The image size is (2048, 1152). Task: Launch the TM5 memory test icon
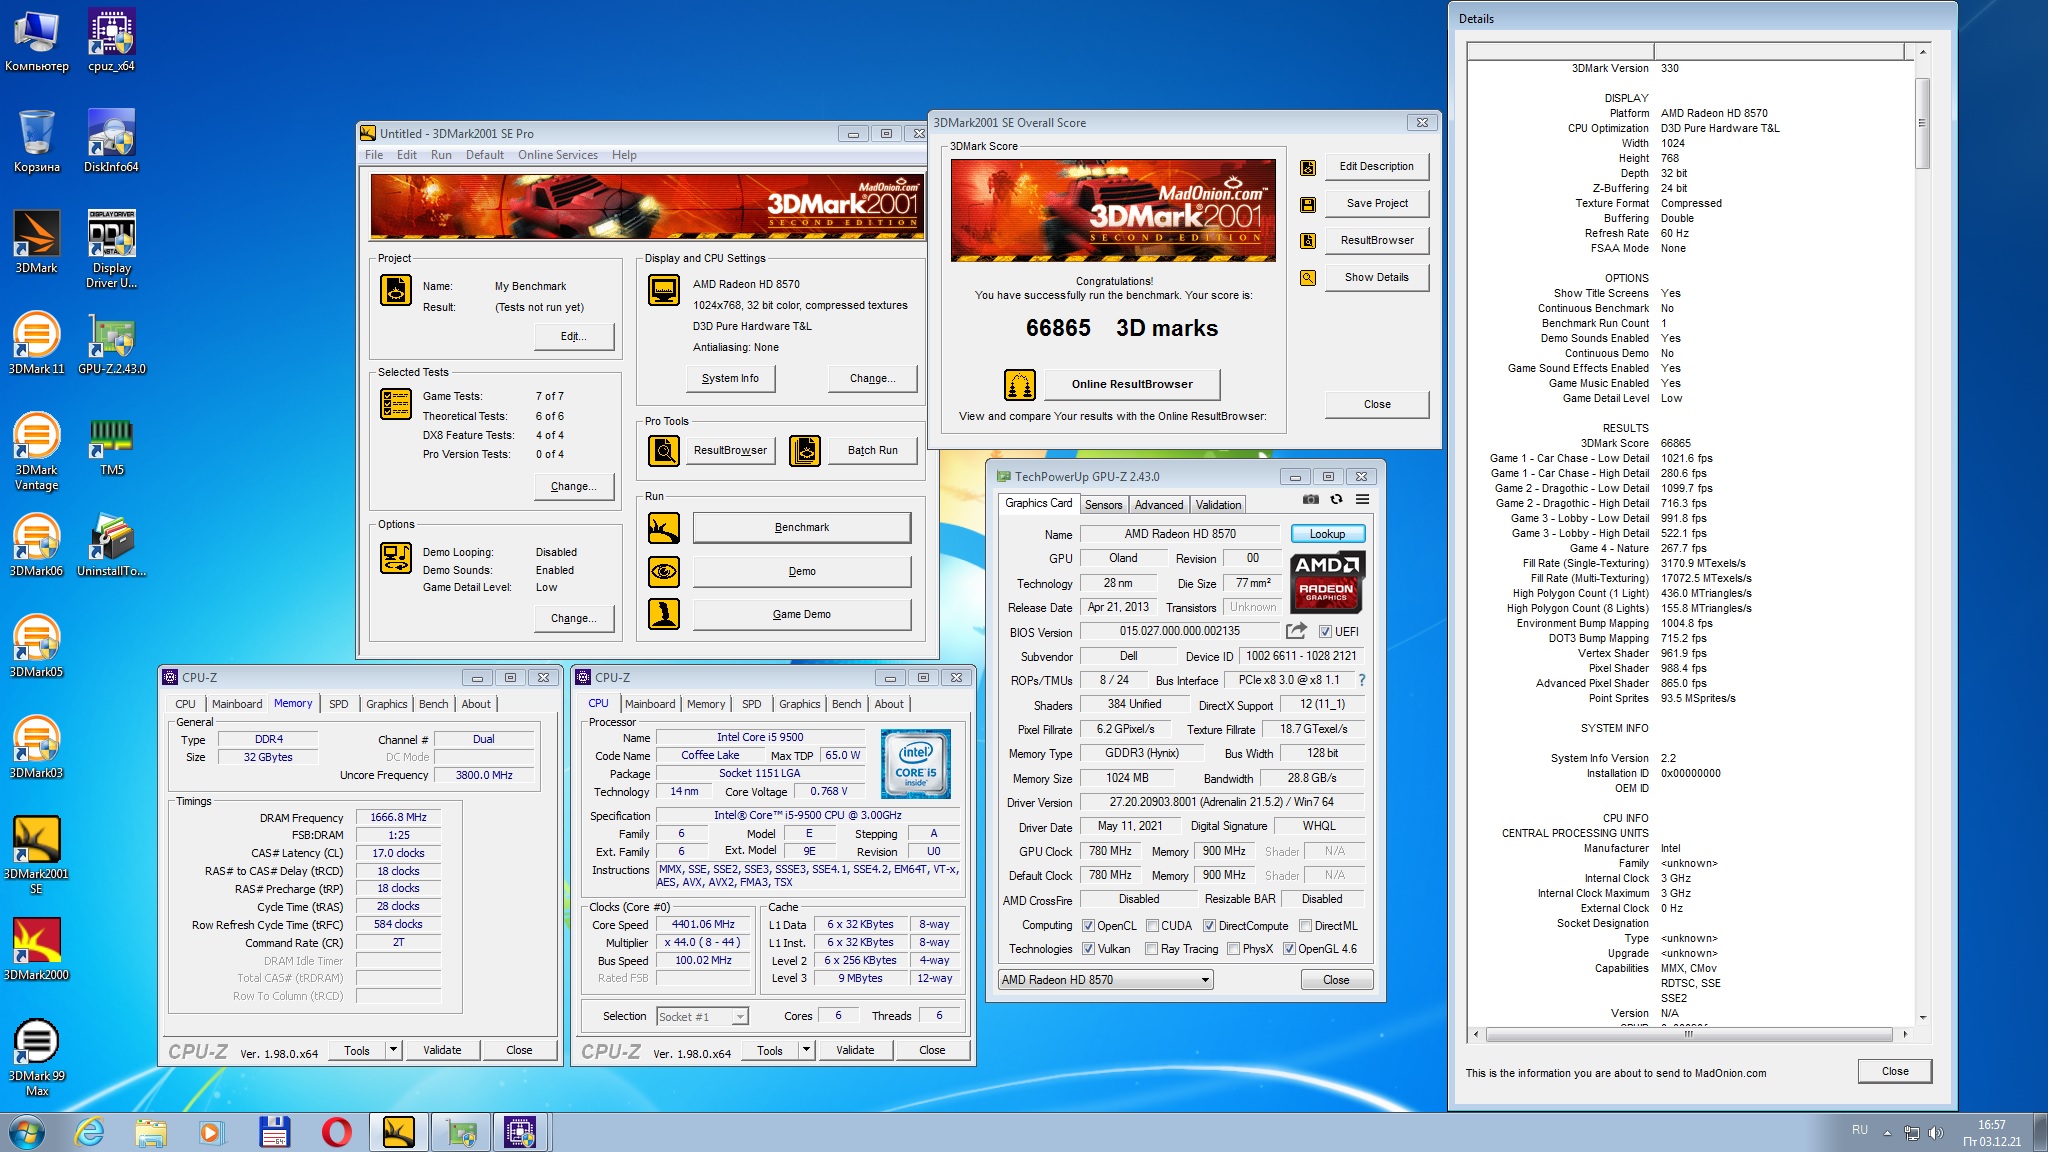(111, 444)
